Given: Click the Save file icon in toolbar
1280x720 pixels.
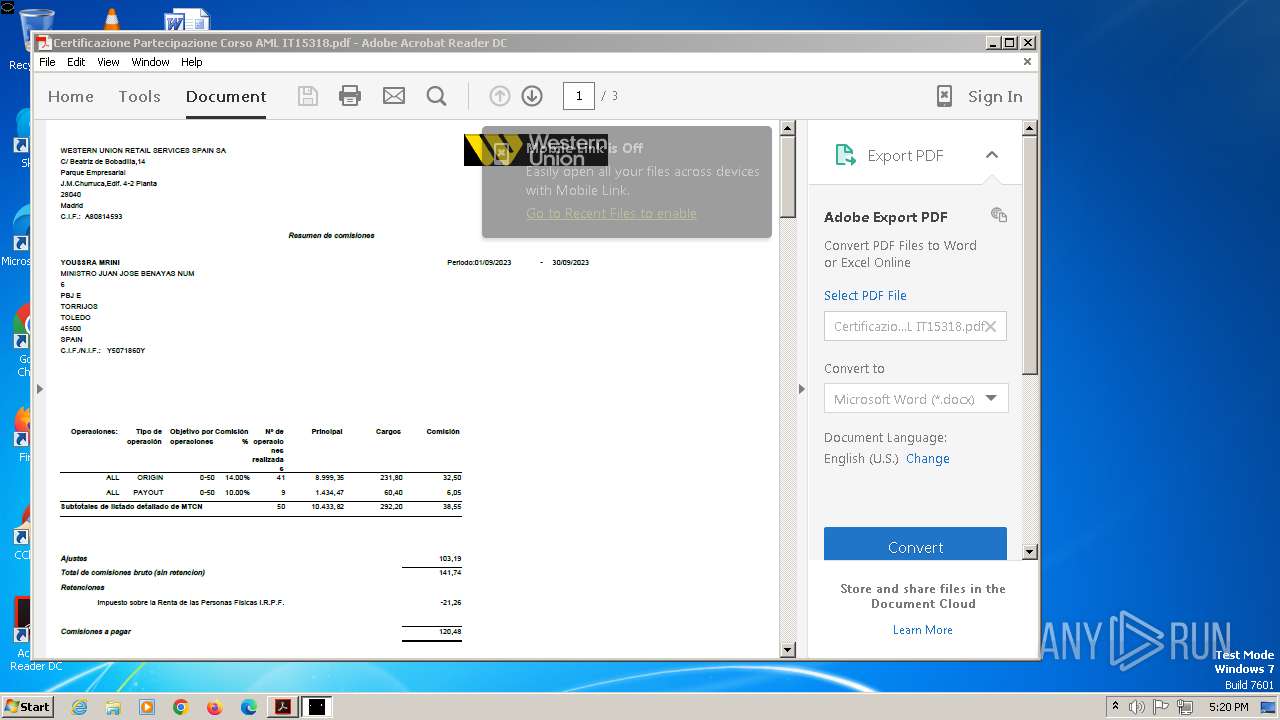Looking at the screenshot, I should coord(308,96).
